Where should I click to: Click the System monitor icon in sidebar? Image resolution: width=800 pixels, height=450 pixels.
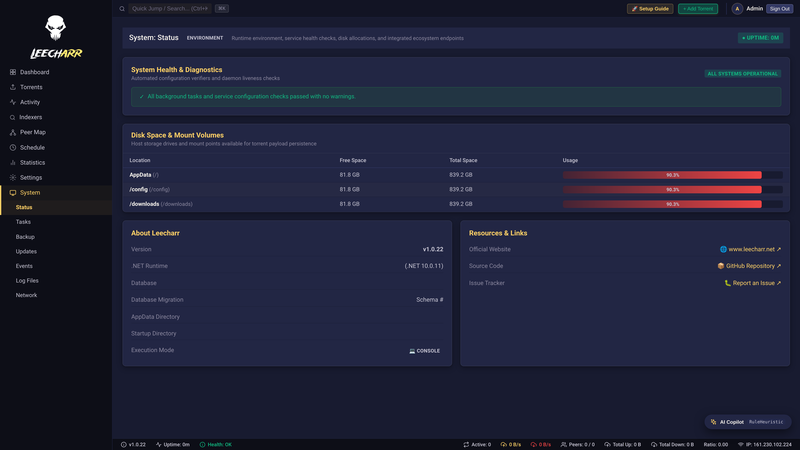[13, 192]
